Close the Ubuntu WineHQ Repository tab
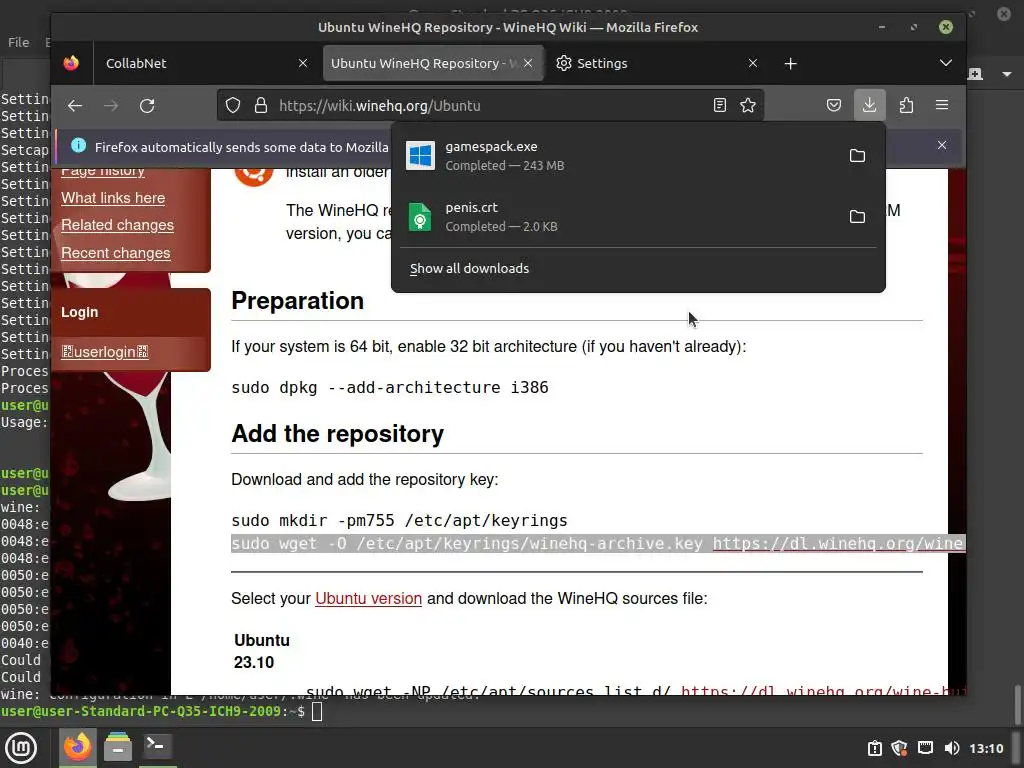 (528, 63)
